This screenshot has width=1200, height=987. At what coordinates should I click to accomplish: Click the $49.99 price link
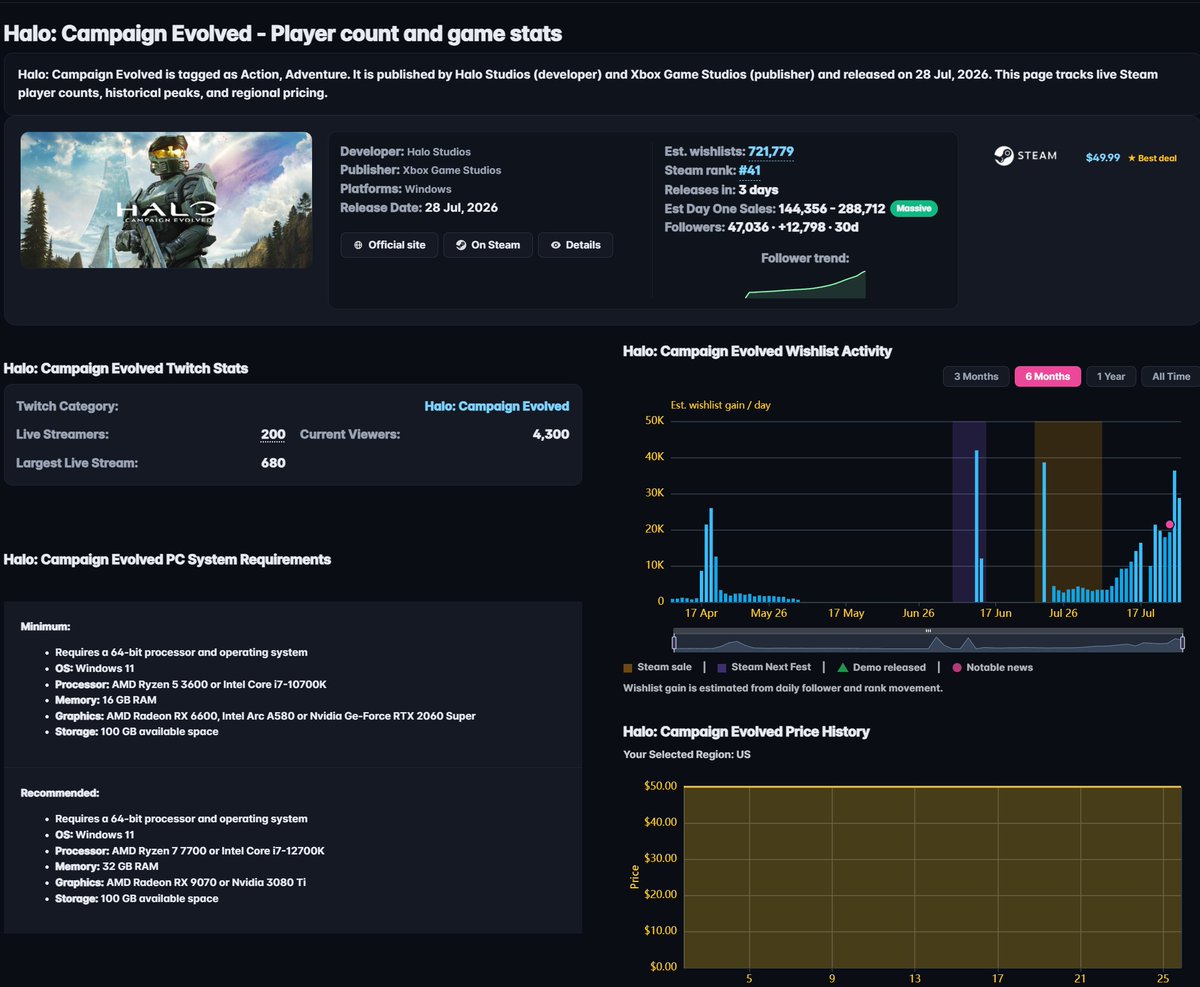pos(1103,158)
